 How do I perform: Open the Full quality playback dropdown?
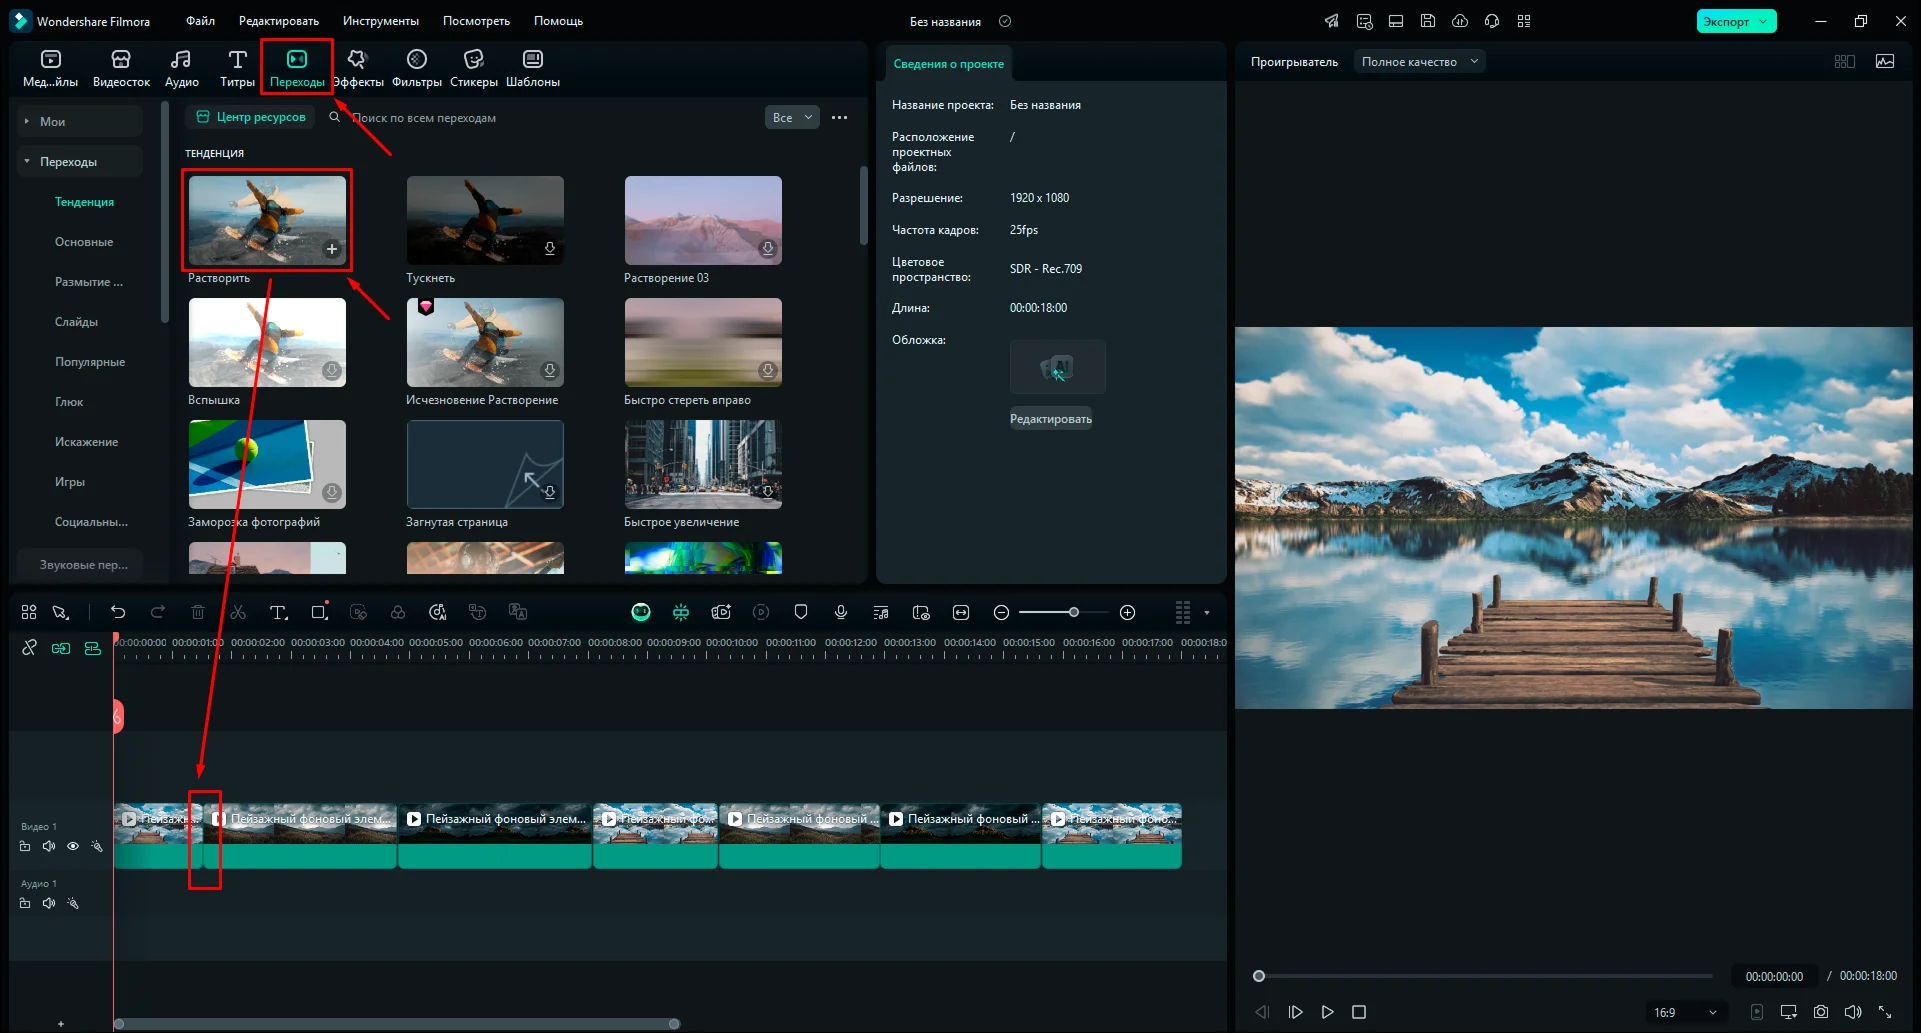(1419, 62)
